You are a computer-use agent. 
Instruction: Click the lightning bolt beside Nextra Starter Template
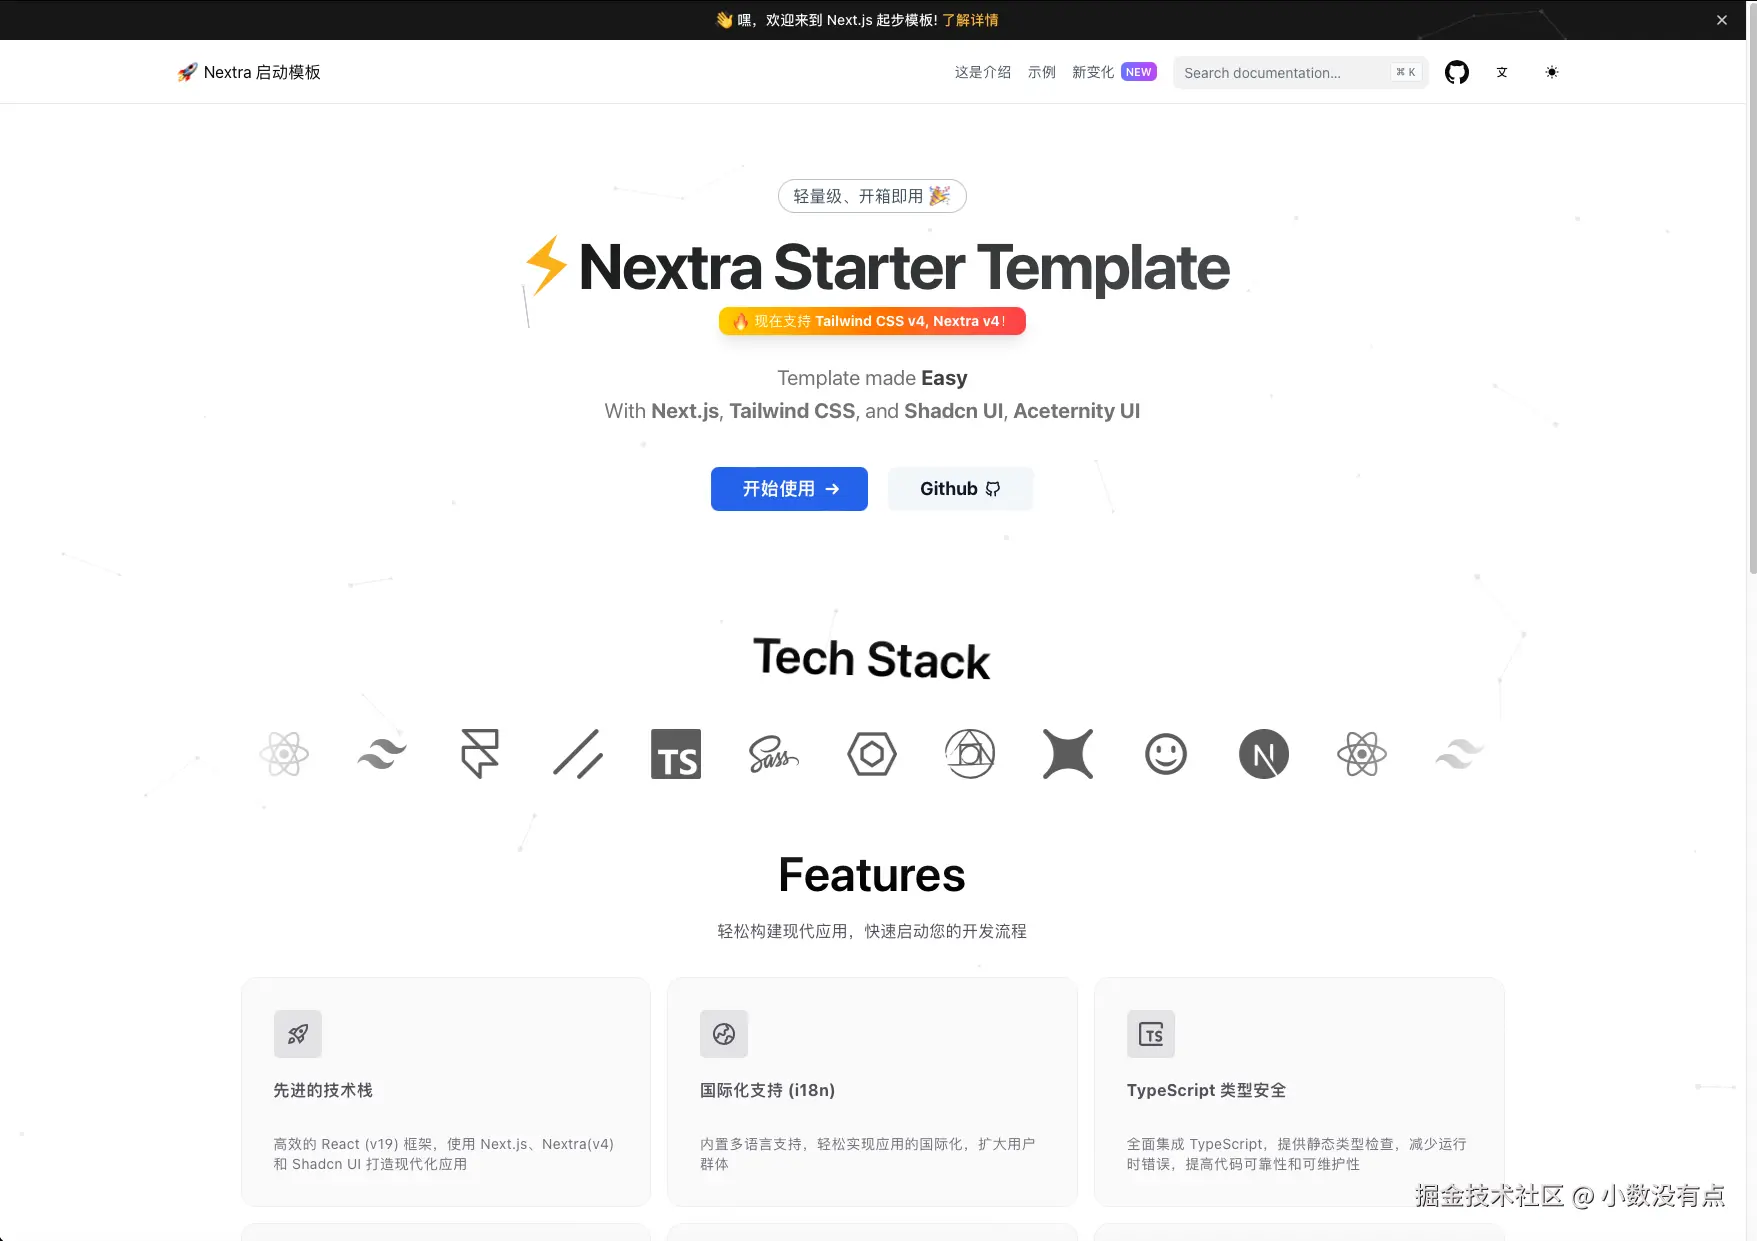point(546,266)
